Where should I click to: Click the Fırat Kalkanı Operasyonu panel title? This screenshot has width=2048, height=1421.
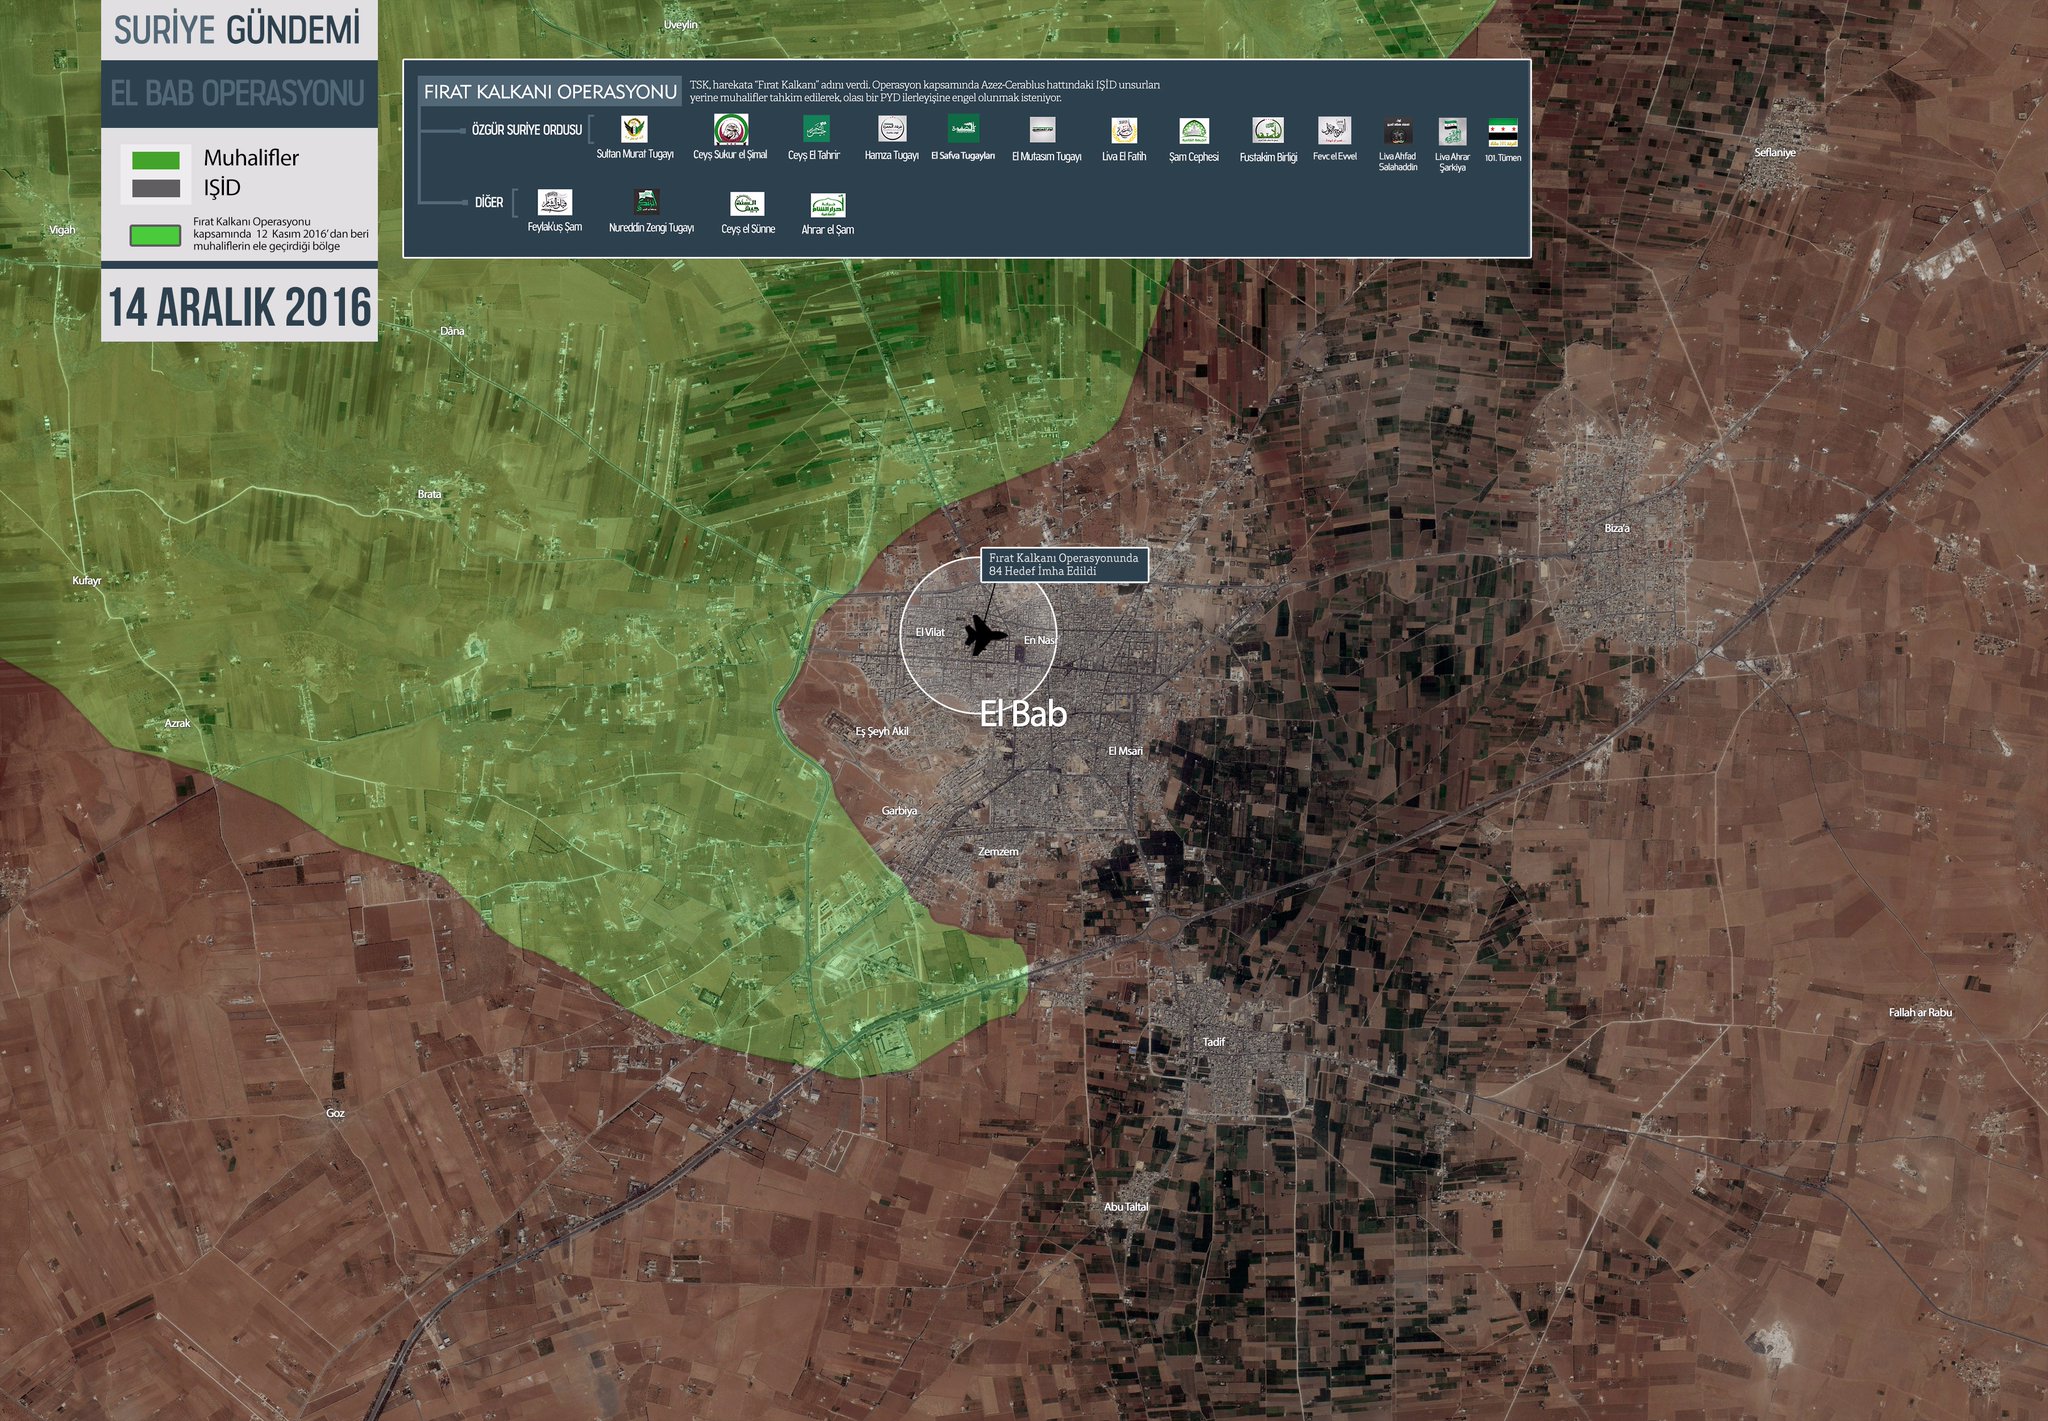[x=549, y=92]
